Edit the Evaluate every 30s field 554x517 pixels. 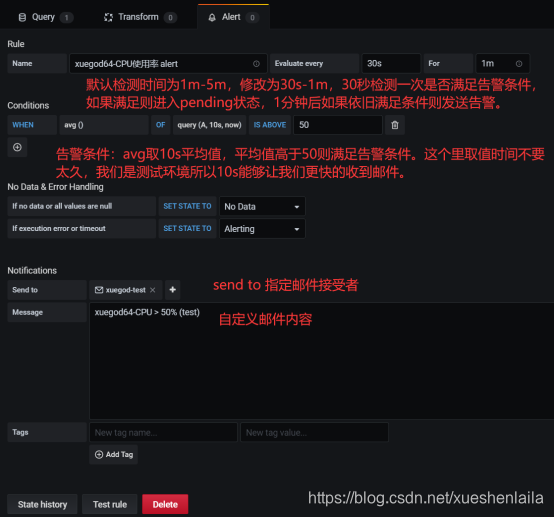(391, 64)
